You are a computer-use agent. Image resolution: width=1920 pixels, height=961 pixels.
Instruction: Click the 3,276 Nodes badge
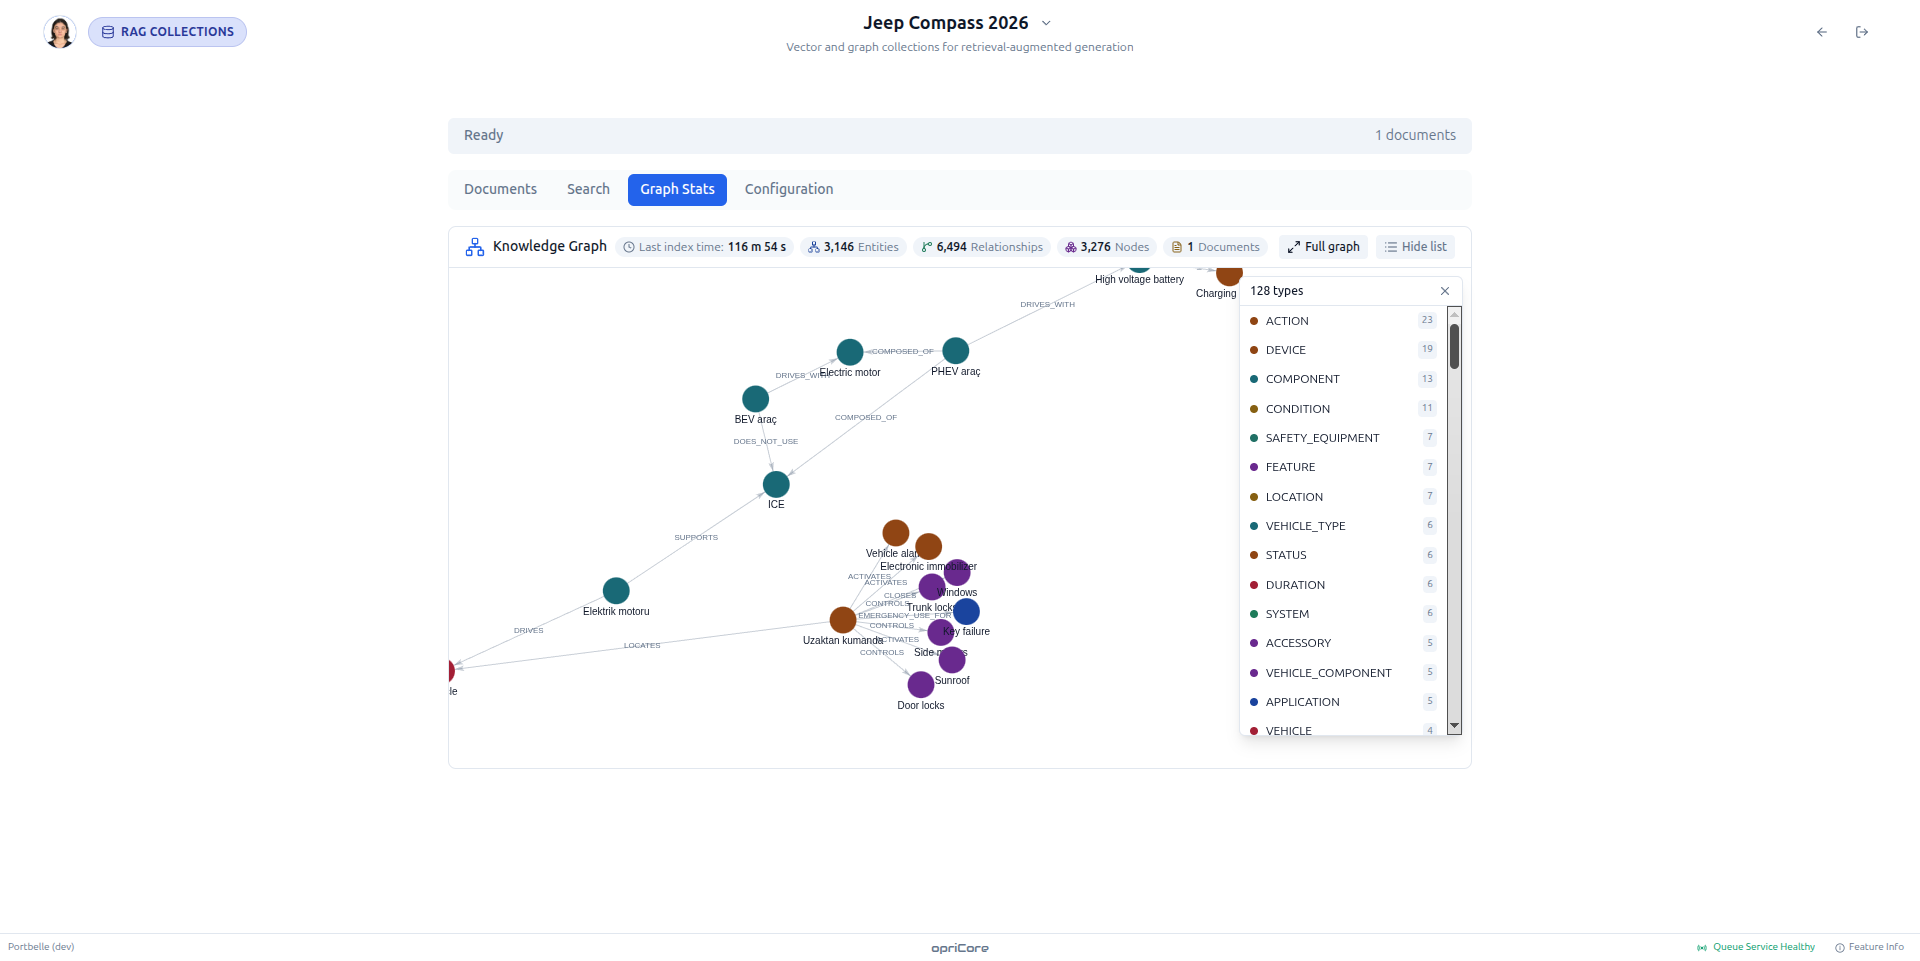tap(1107, 247)
